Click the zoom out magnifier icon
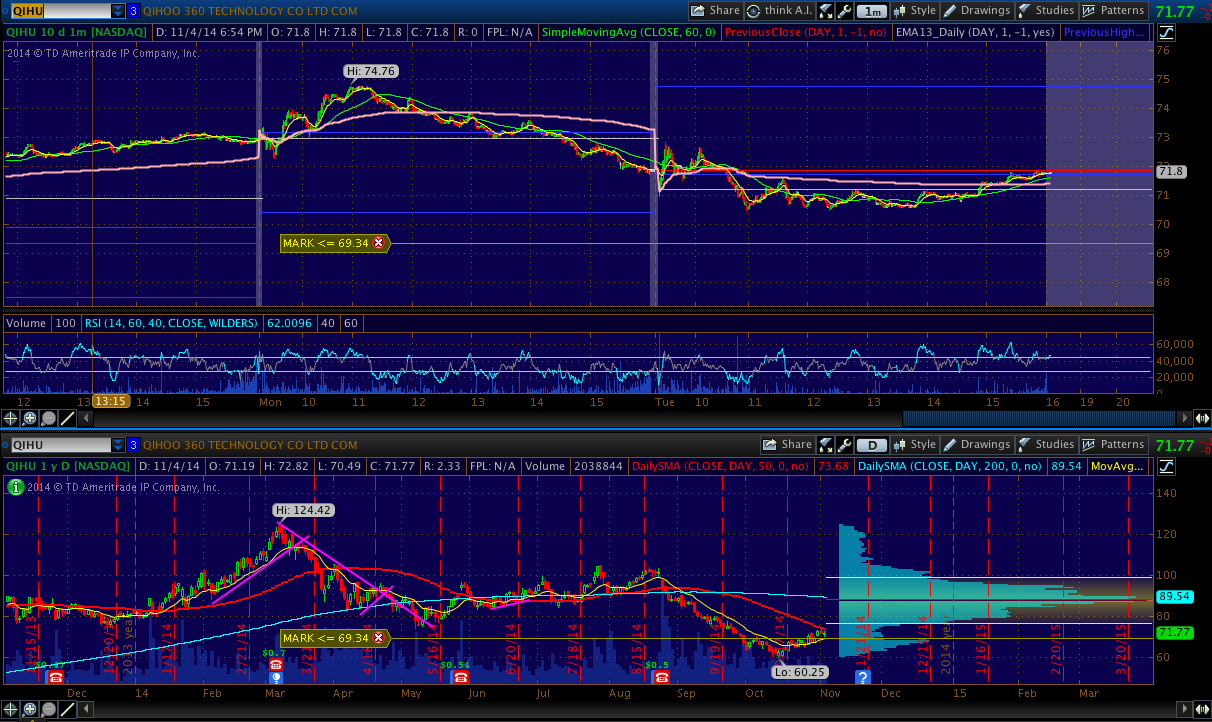The height and width of the screenshot is (722, 1212). coord(49,418)
